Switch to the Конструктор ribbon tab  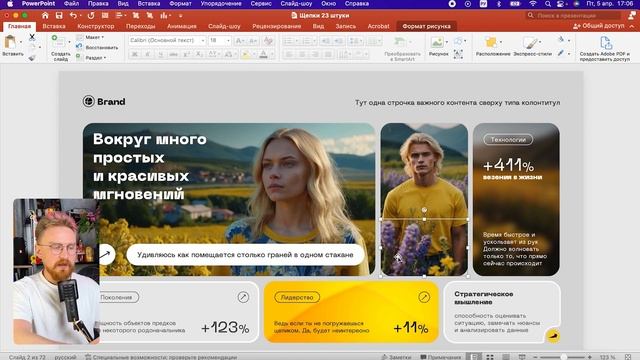coord(96,26)
